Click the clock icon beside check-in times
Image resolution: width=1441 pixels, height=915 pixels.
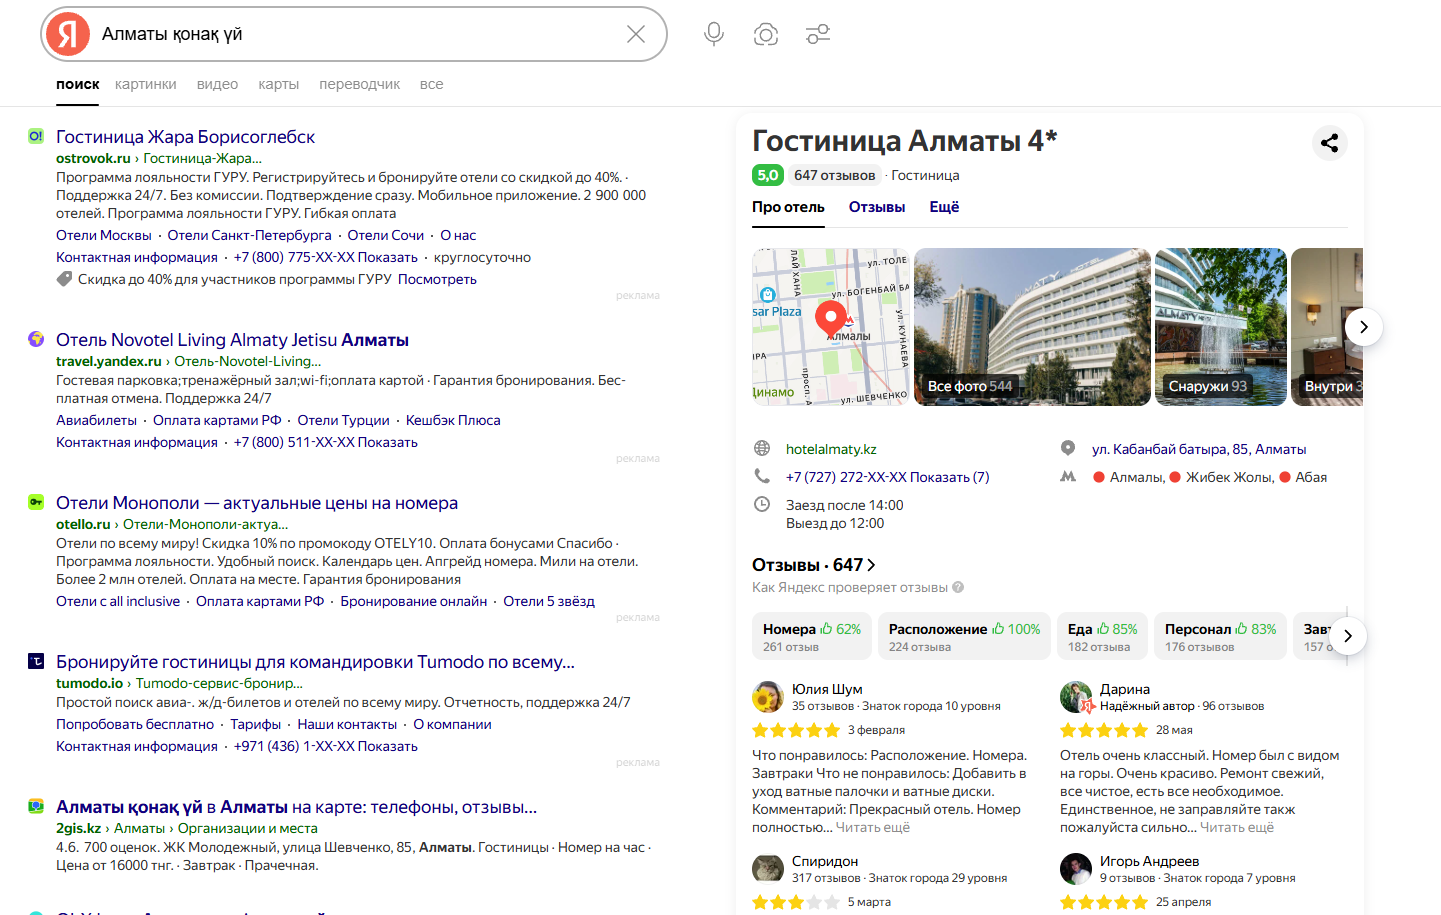pos(762,504)
